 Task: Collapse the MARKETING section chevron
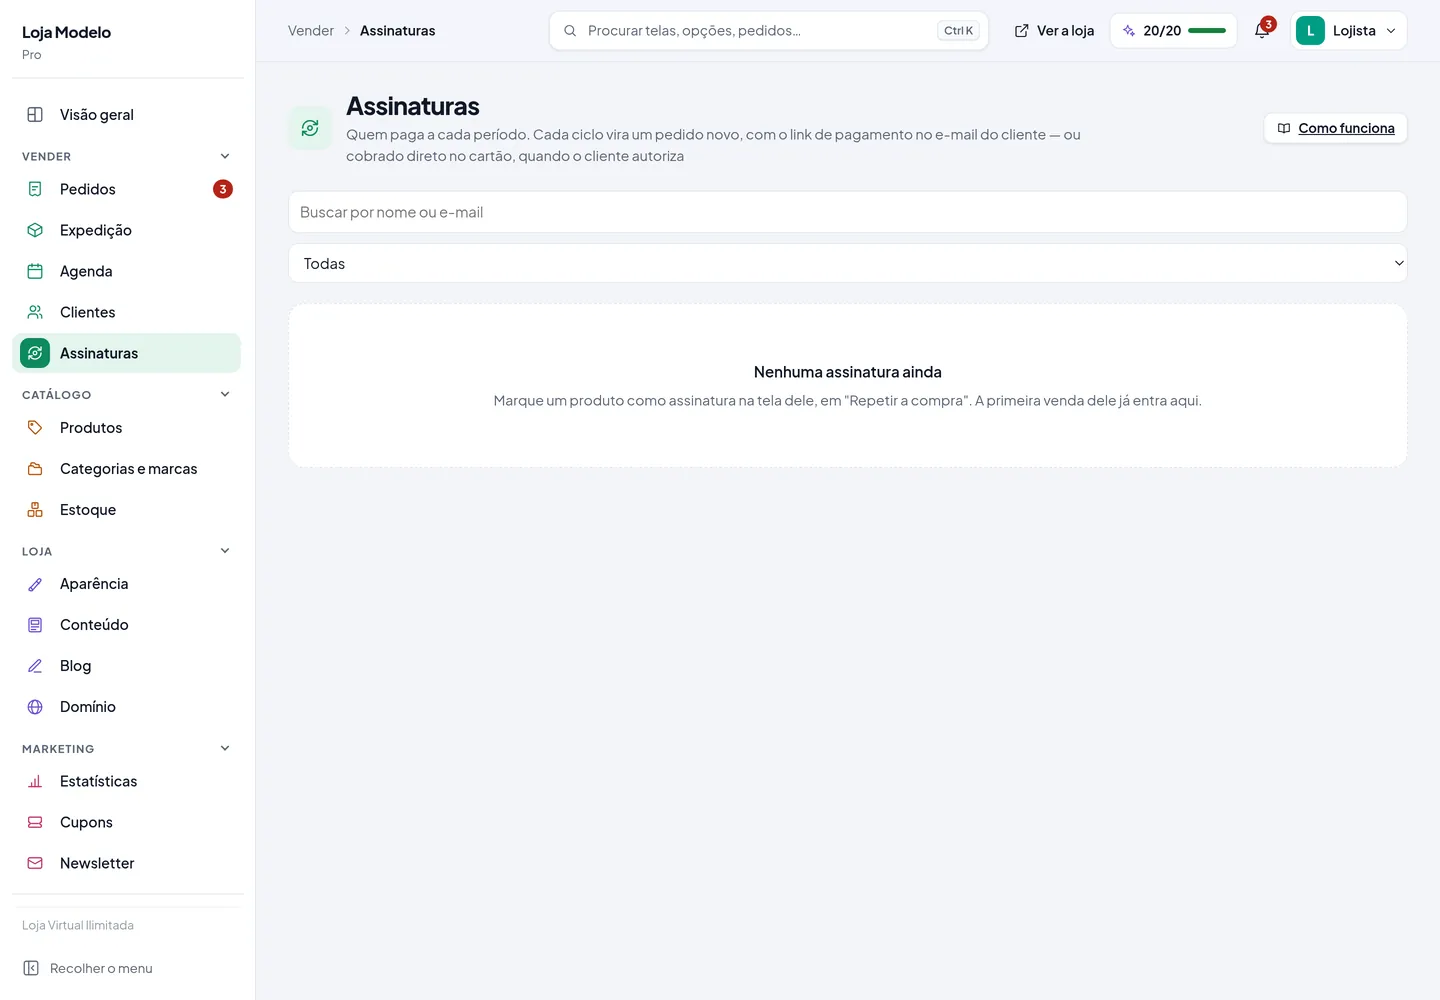point(225,748)
